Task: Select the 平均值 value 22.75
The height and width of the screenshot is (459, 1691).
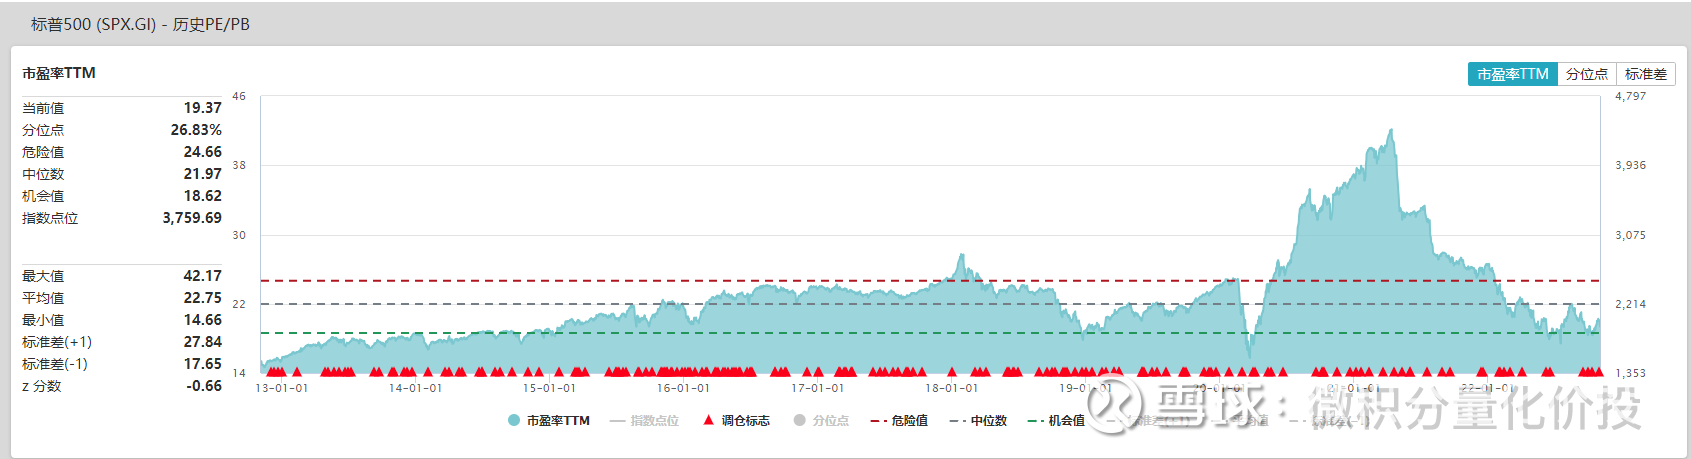Action: point(202,298)
